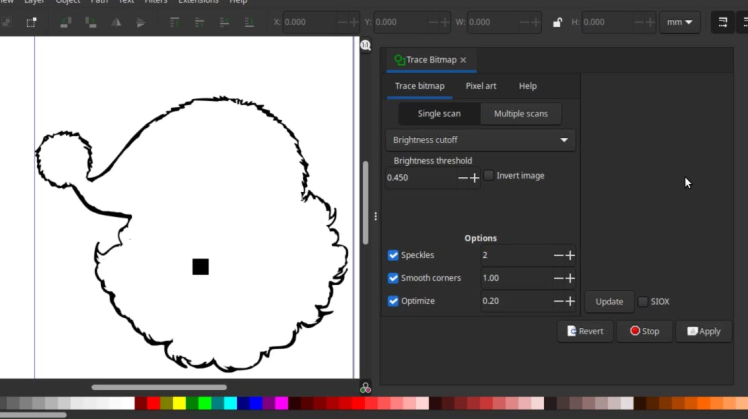Close the Trace Bitmap panel tab
This screenshot has width=748, height=419.
[463, 60]
